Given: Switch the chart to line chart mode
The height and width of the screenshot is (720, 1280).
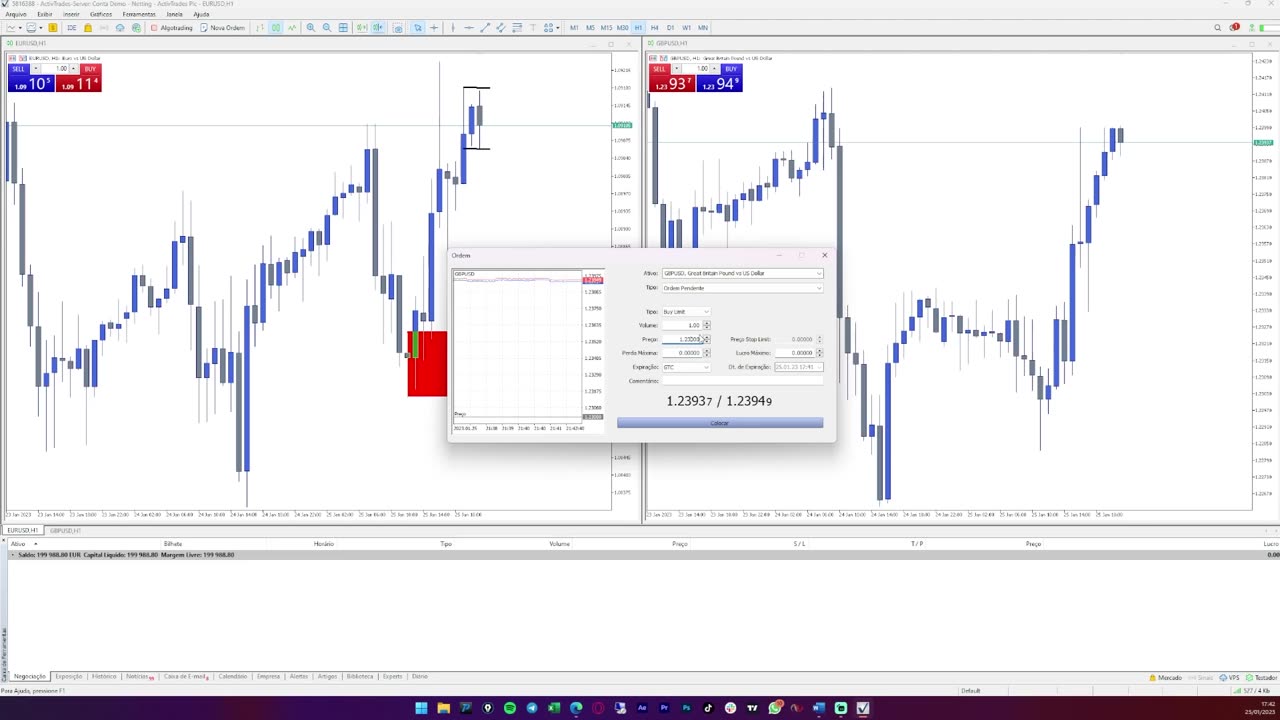Looking at the screenshot, I should click(293, 28).
